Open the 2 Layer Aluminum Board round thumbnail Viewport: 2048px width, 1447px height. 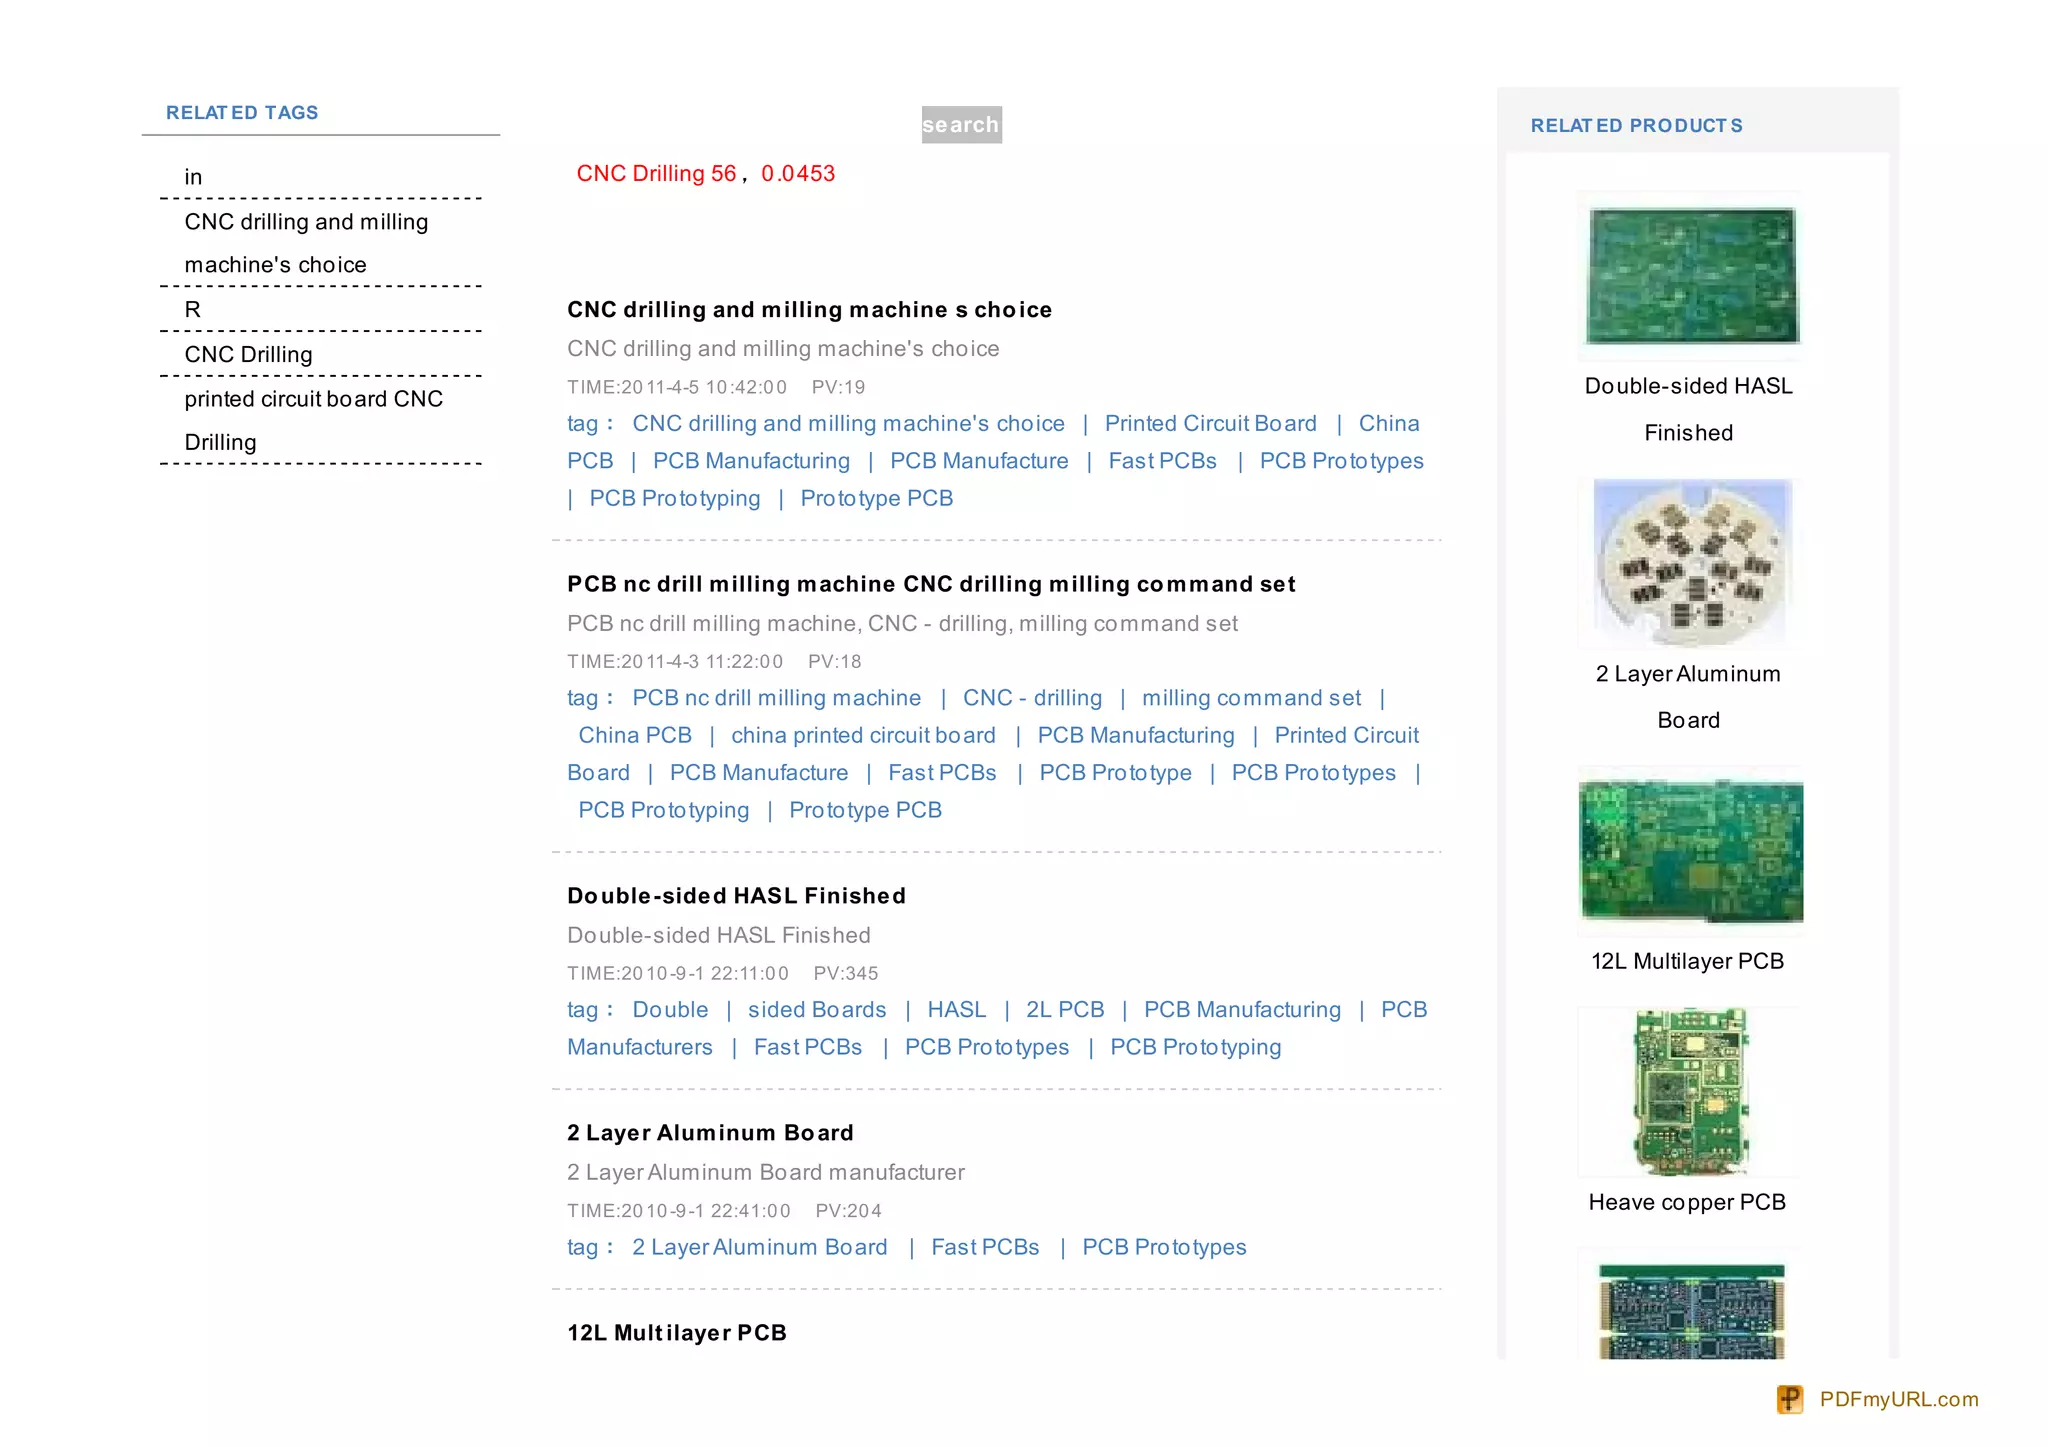click(1691, 563)
